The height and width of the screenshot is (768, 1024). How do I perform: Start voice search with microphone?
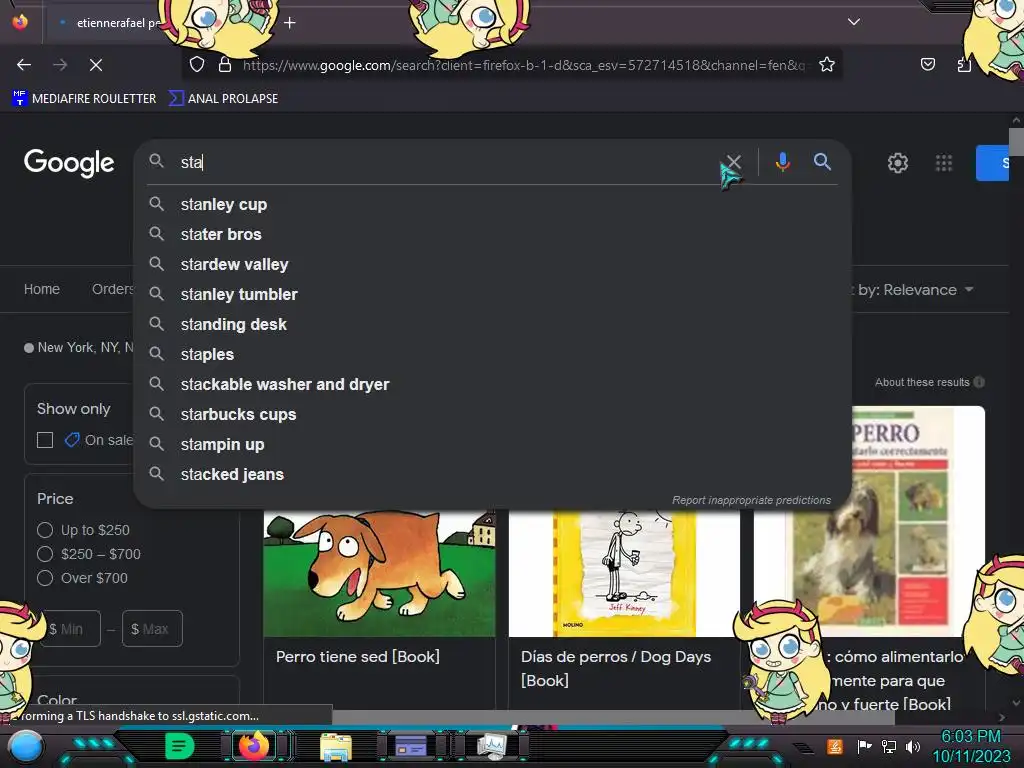pyautogui.click(x=782, y=161)
